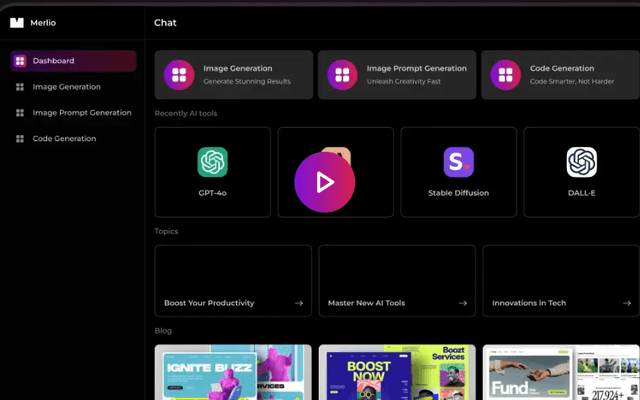Click the Topics section heading
This screenshot has width=640, height=400.
166,231
